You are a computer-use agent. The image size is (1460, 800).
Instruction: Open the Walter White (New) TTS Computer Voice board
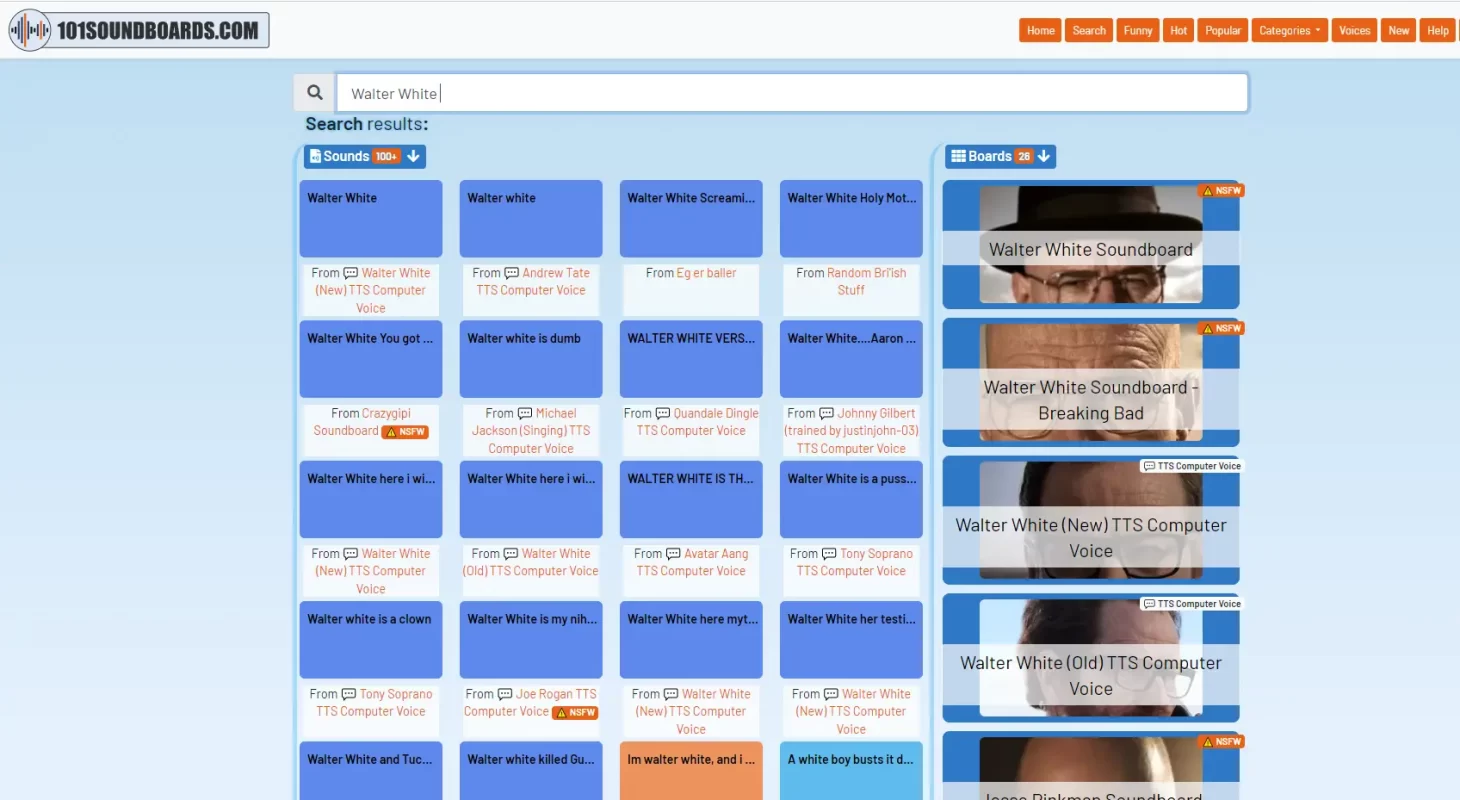(1091, 521)
